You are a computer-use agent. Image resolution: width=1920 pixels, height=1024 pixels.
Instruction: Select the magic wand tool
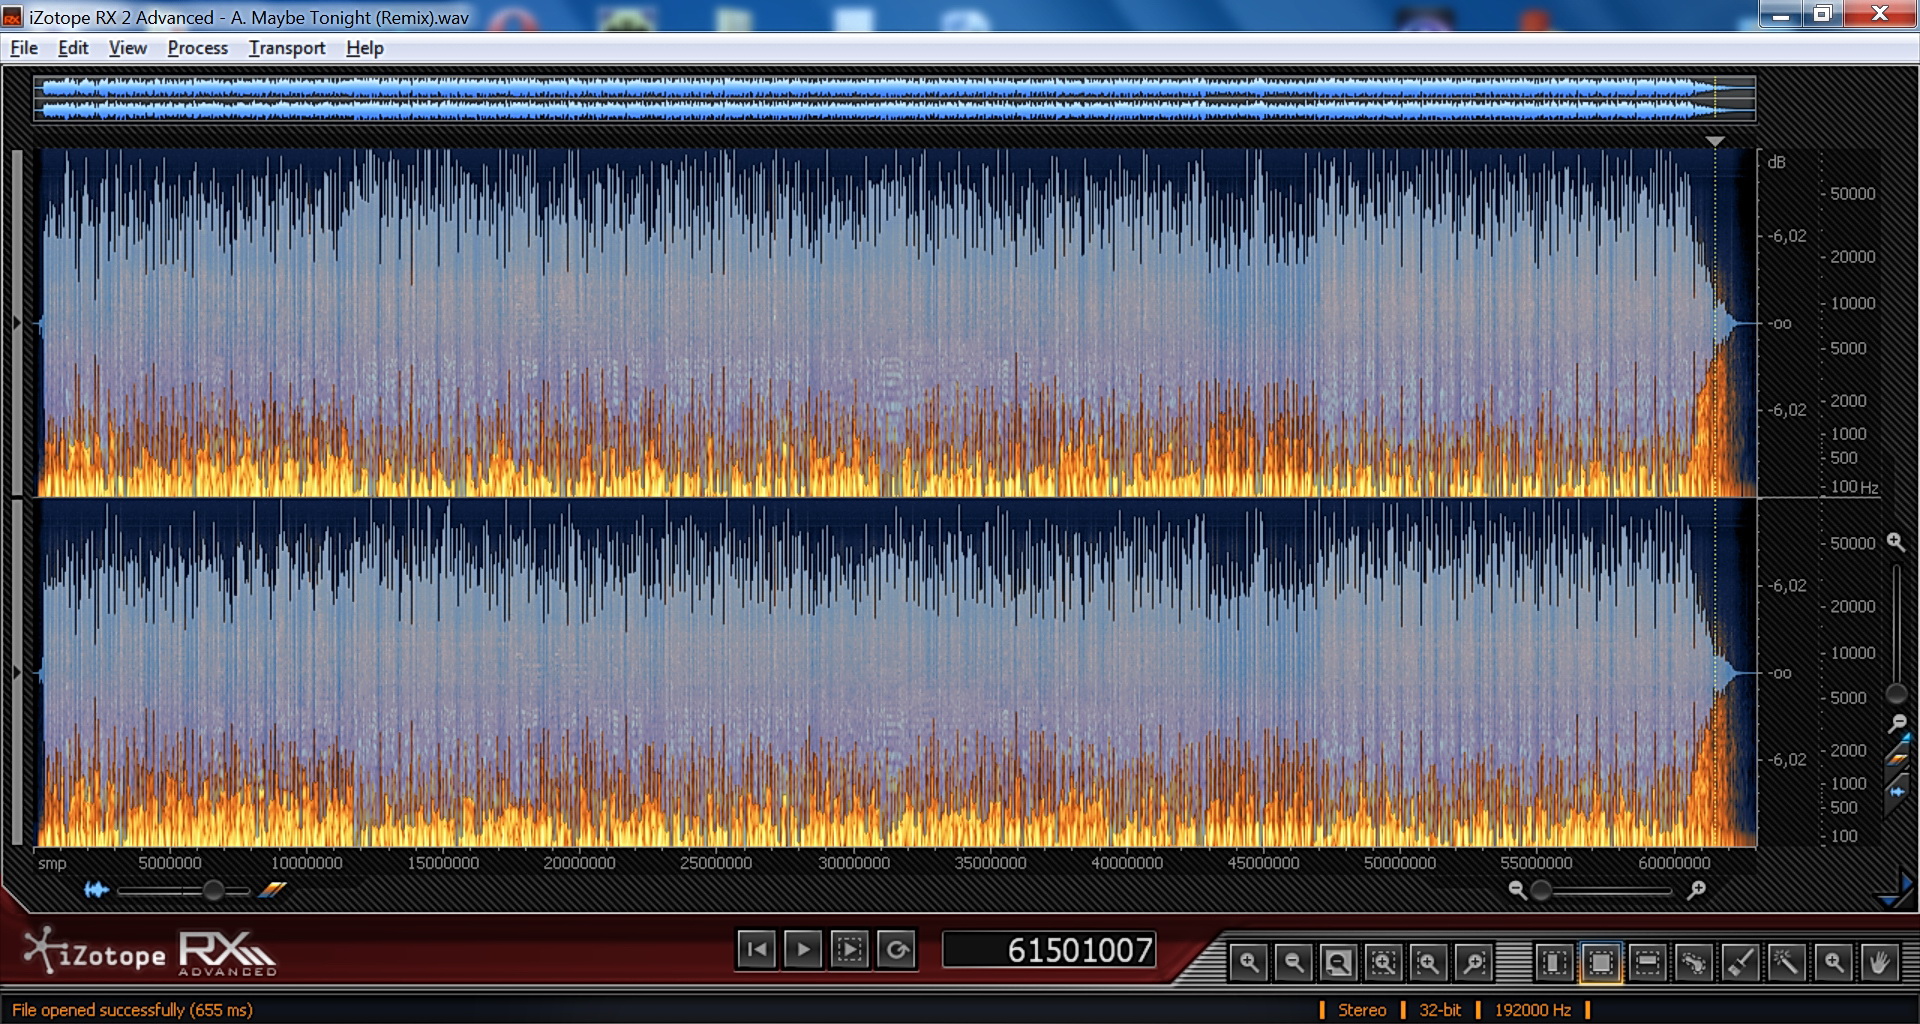(1786, 963)
